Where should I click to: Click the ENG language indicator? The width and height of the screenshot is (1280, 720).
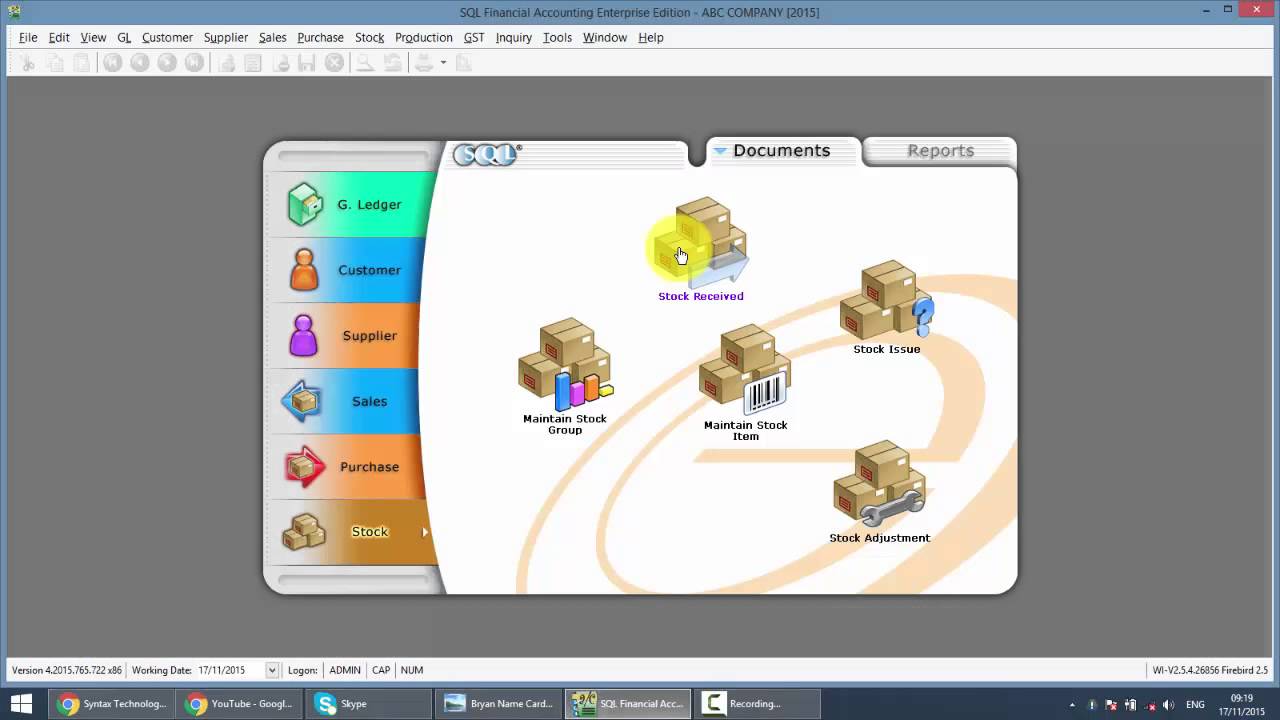coord(1195,704)
